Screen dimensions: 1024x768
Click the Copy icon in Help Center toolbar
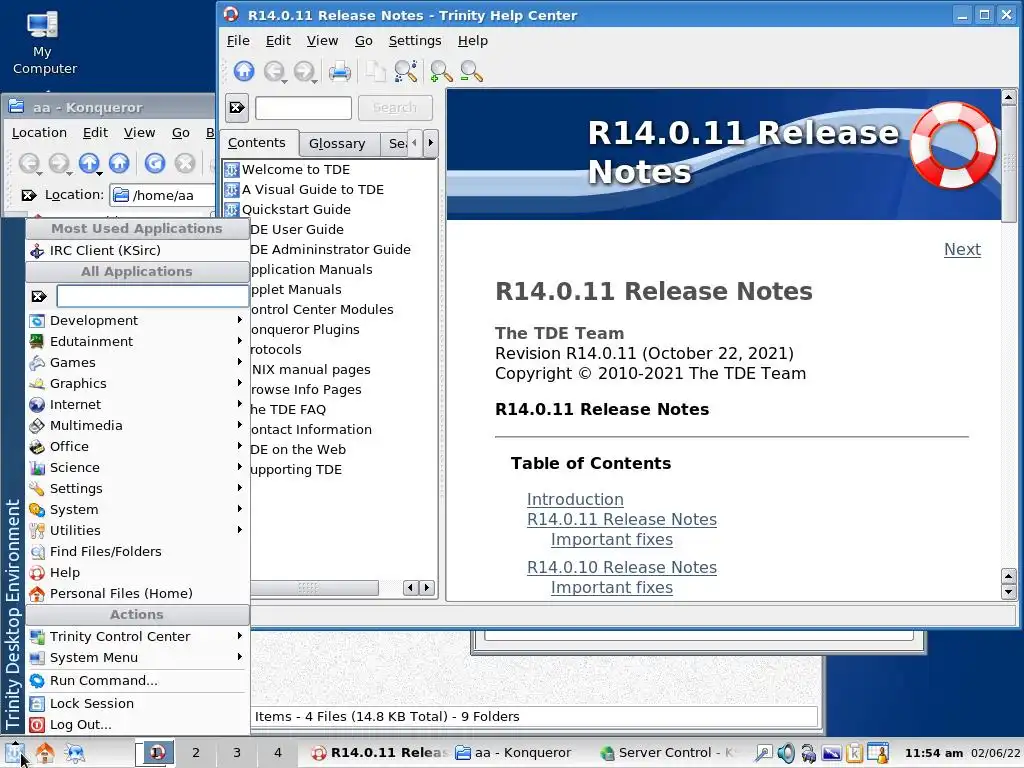click(x=375, y=71)
